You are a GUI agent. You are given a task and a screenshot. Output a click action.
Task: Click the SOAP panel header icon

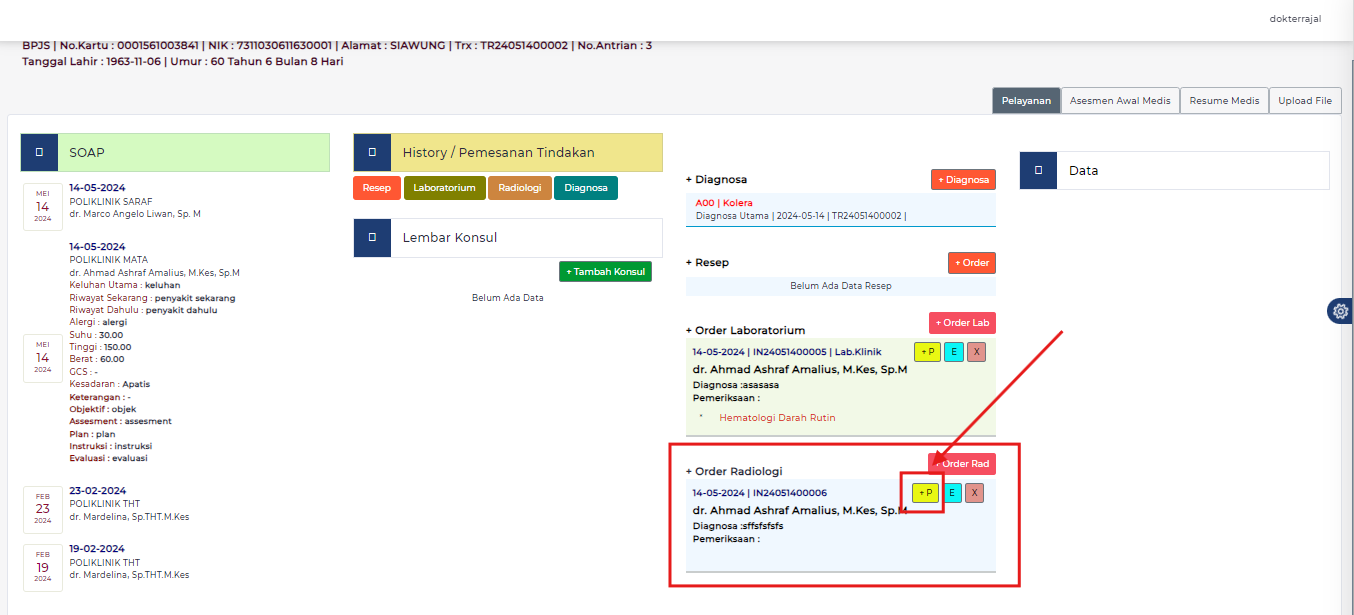(x=40, y=152)
